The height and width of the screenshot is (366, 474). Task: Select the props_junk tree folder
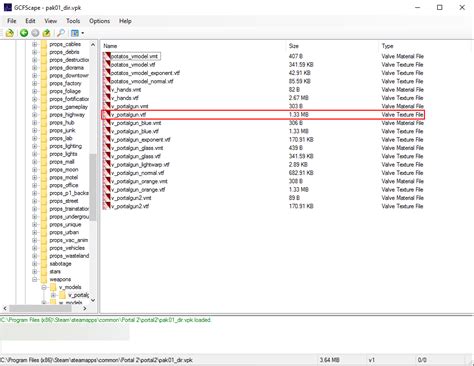coord(62,130)
